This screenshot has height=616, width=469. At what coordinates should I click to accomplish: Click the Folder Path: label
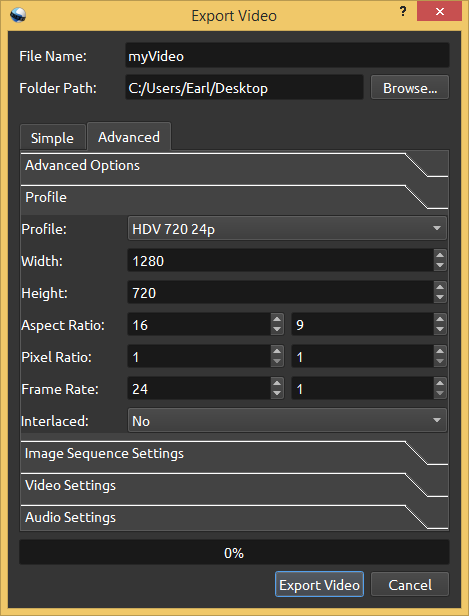click(x=58, y=88)
